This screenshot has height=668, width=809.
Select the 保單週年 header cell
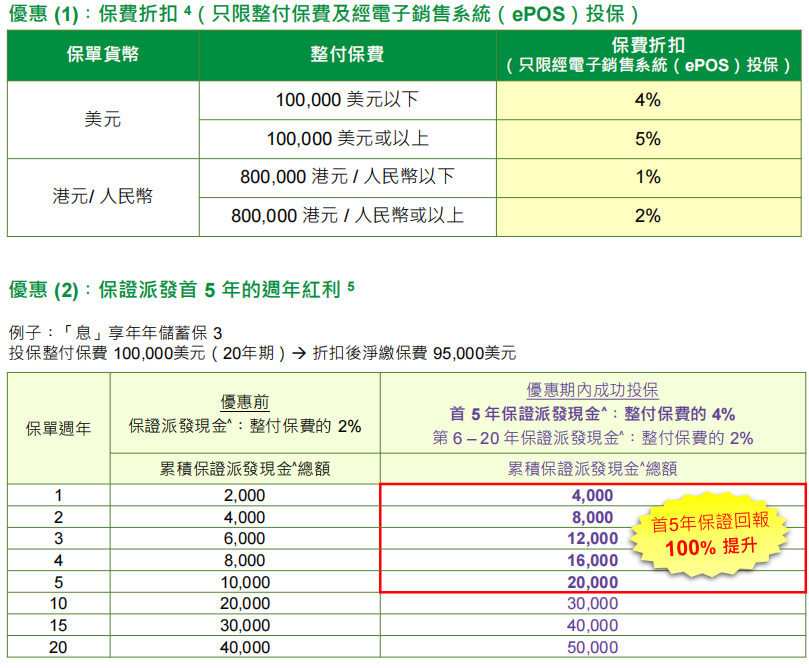click(x=58, y=429)
